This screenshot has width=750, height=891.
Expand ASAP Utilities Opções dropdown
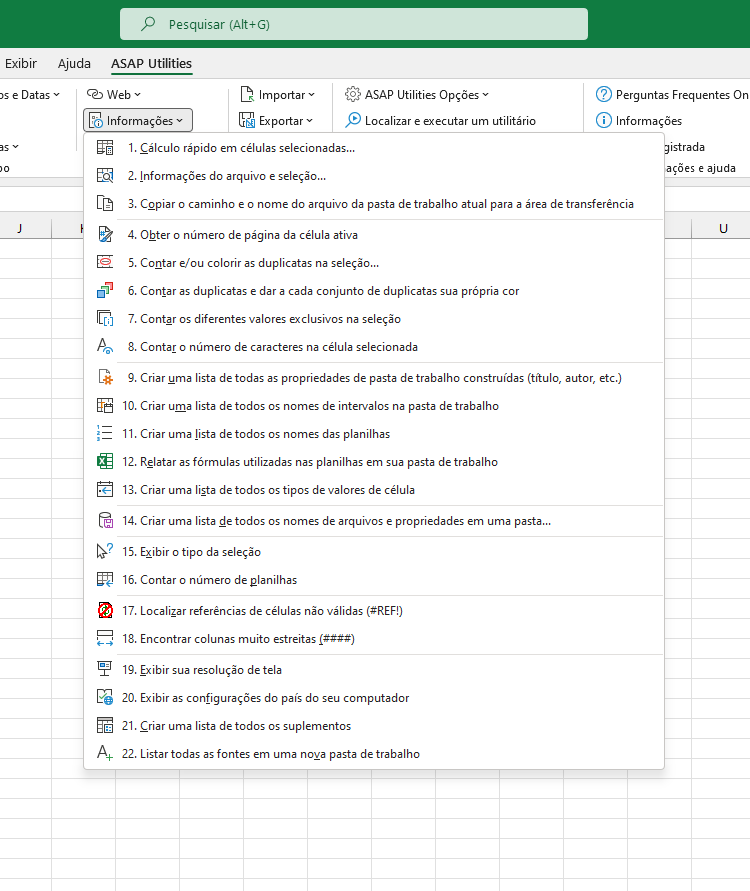point(416,94)
